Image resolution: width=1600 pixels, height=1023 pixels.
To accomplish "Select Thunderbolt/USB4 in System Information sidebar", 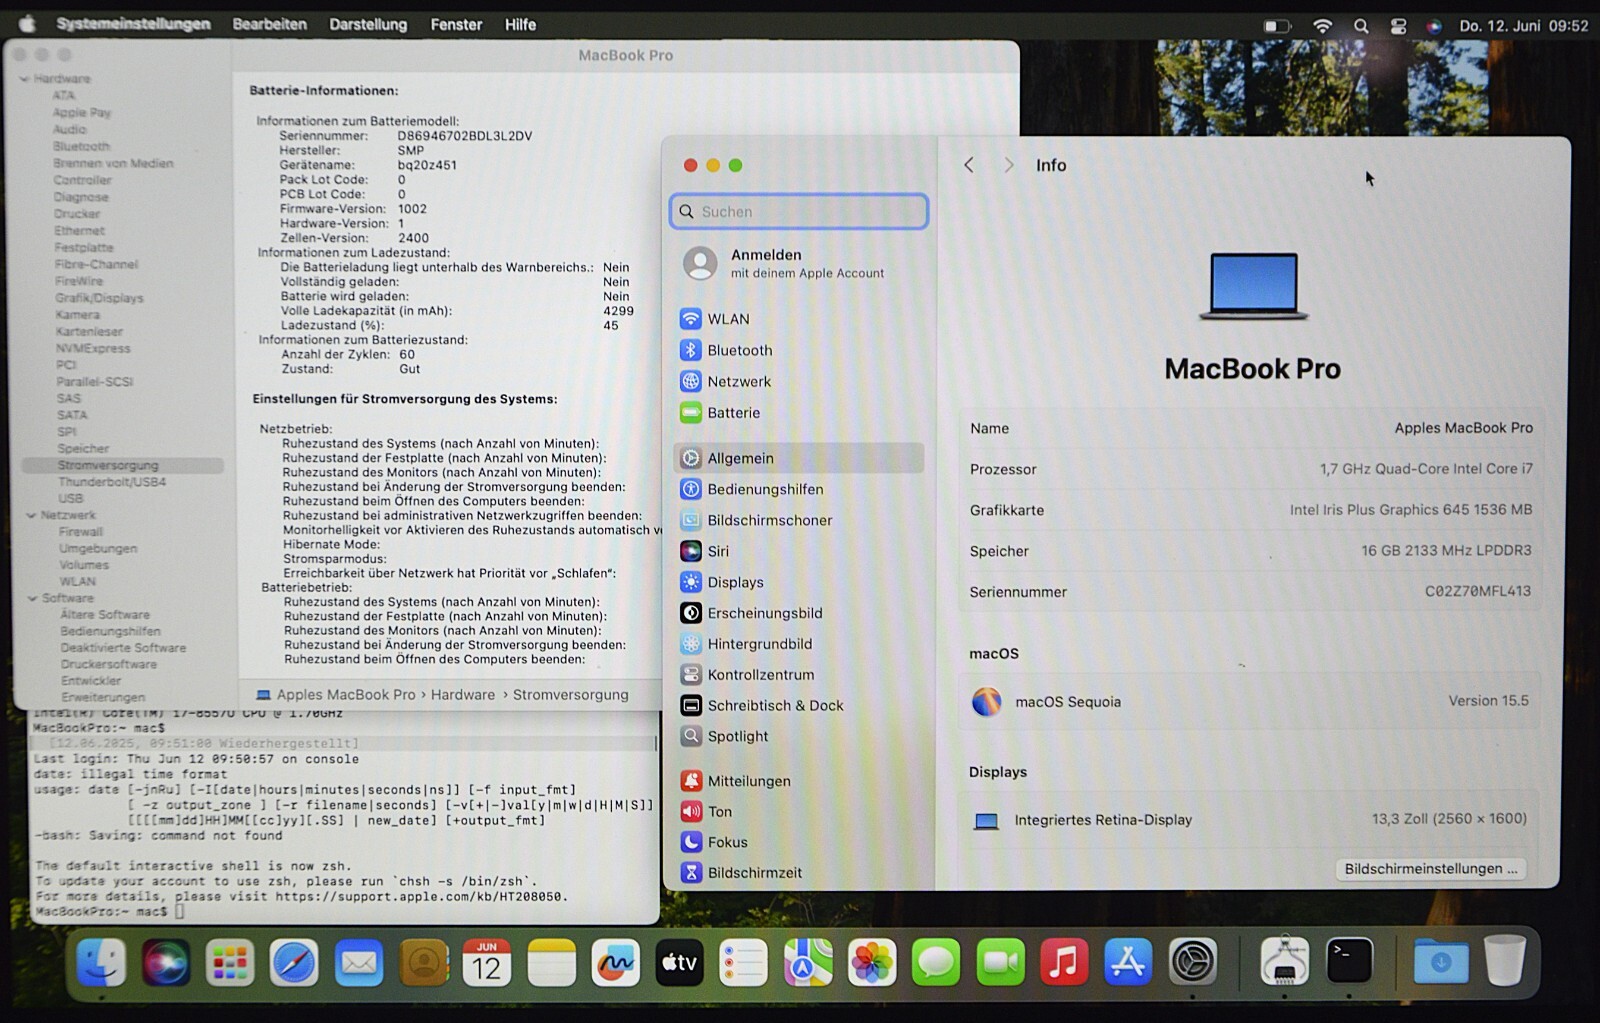I will [112, 482].
